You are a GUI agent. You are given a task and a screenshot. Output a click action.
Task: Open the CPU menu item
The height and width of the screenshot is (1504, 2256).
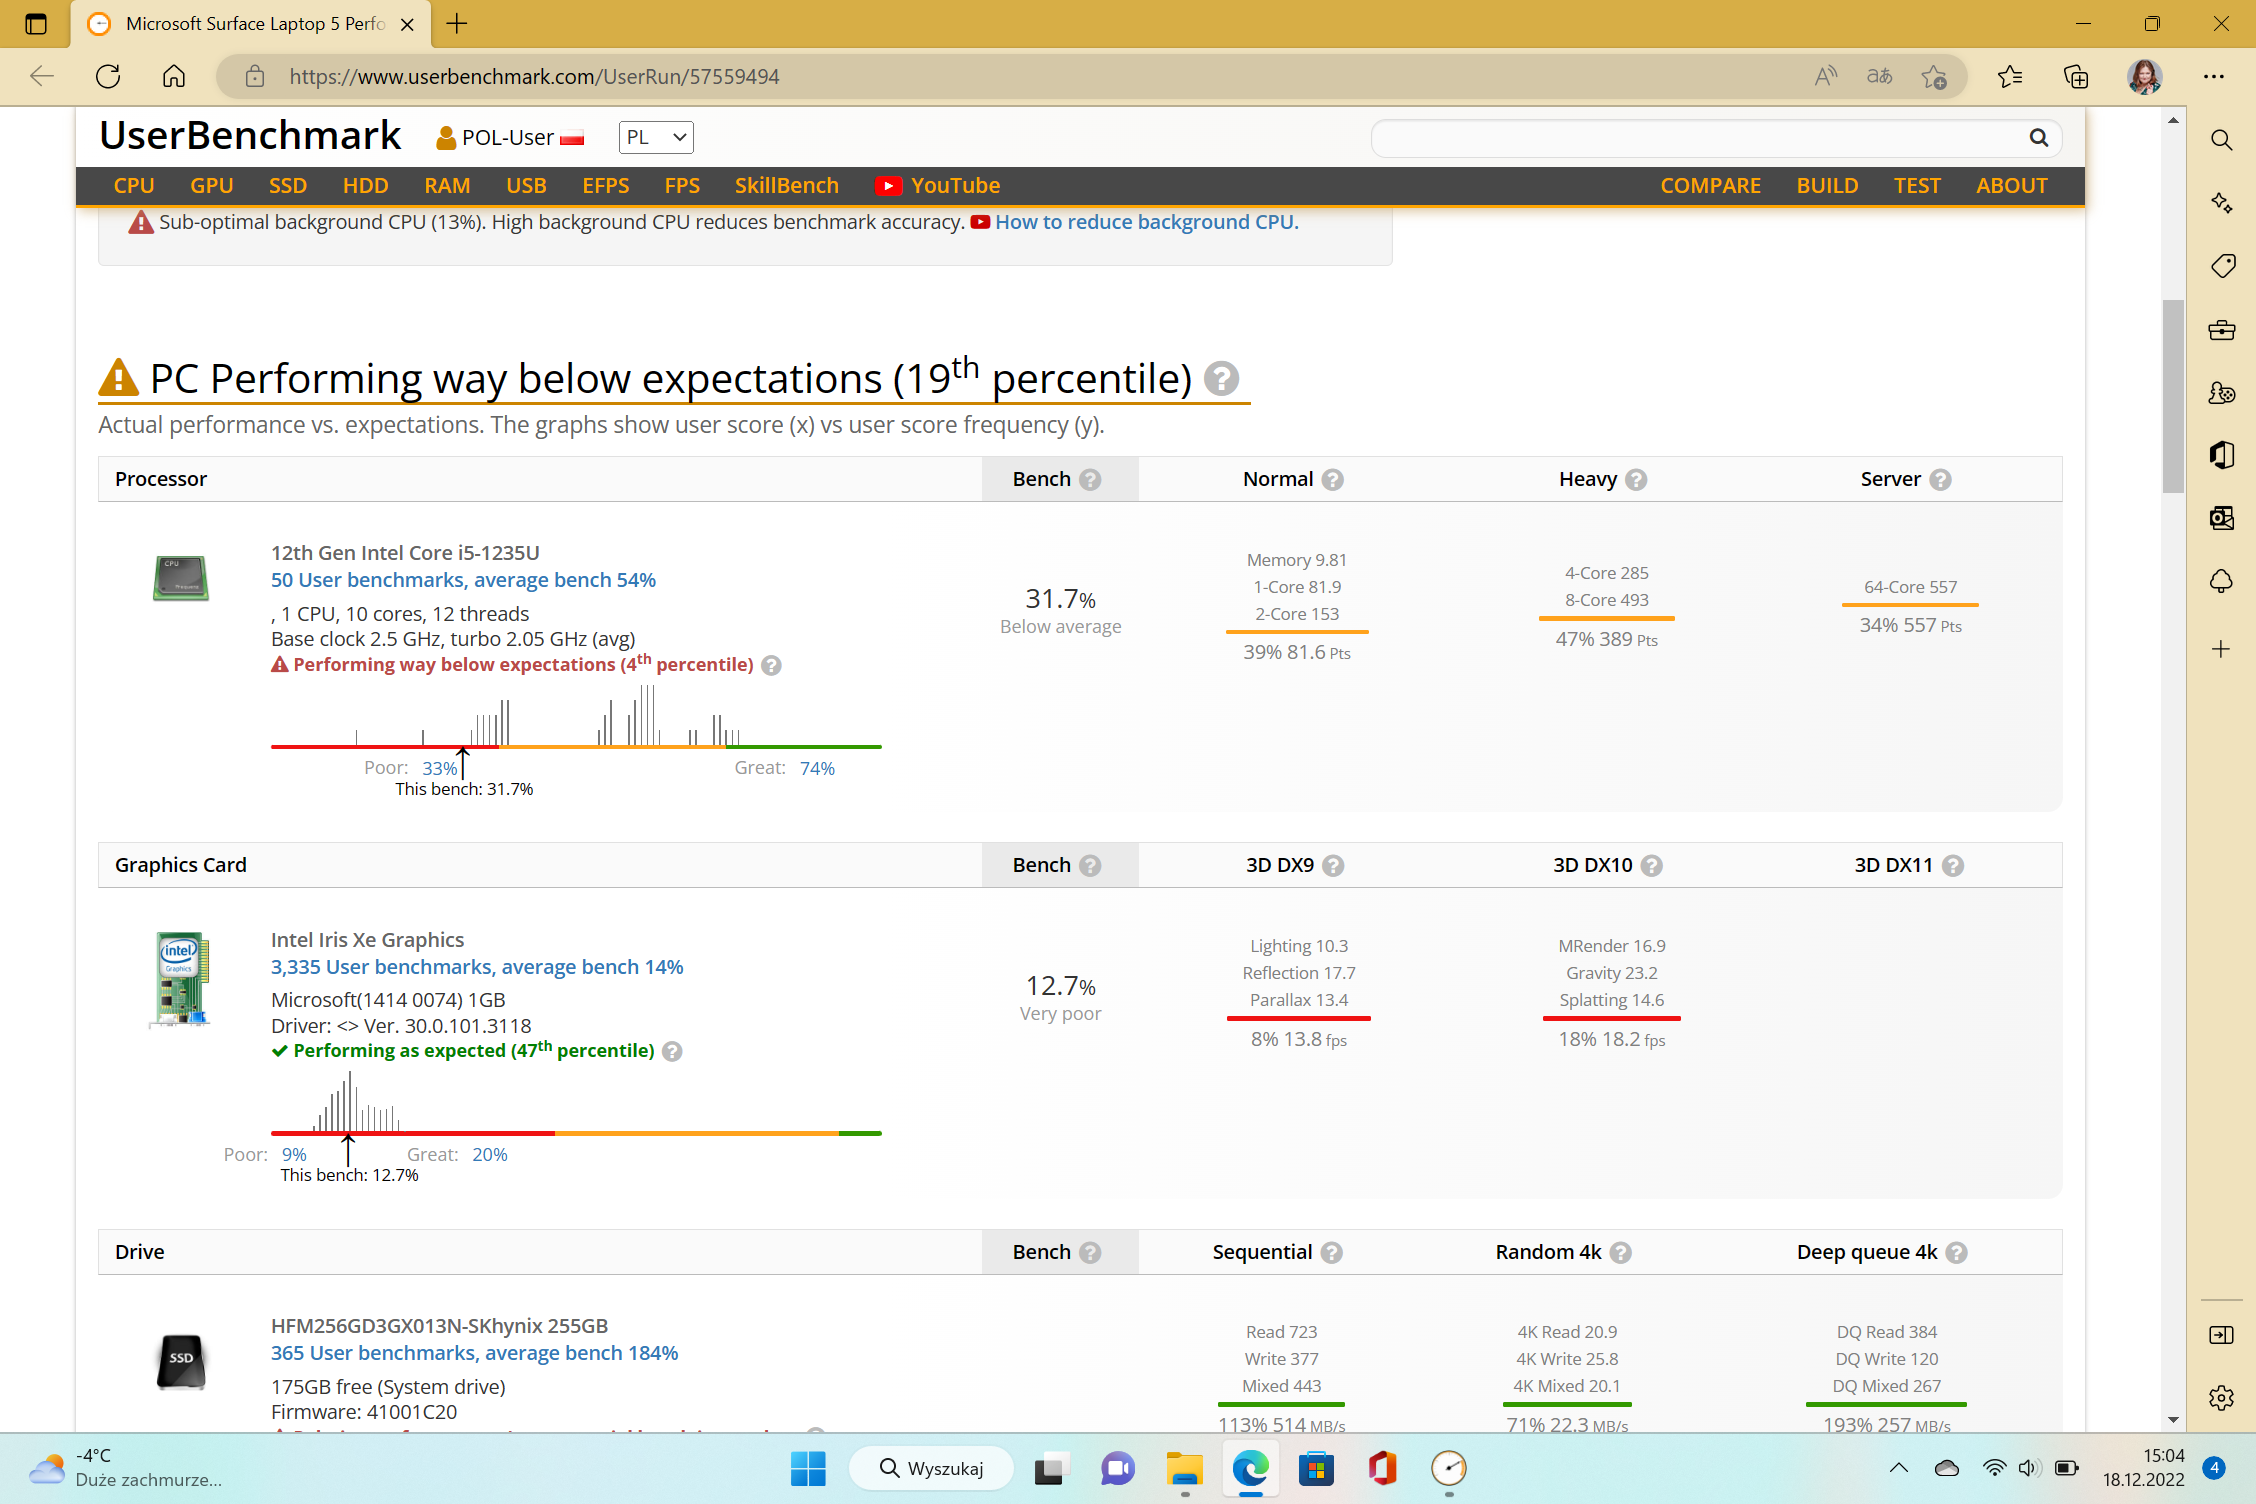click(x=134, y=186)
